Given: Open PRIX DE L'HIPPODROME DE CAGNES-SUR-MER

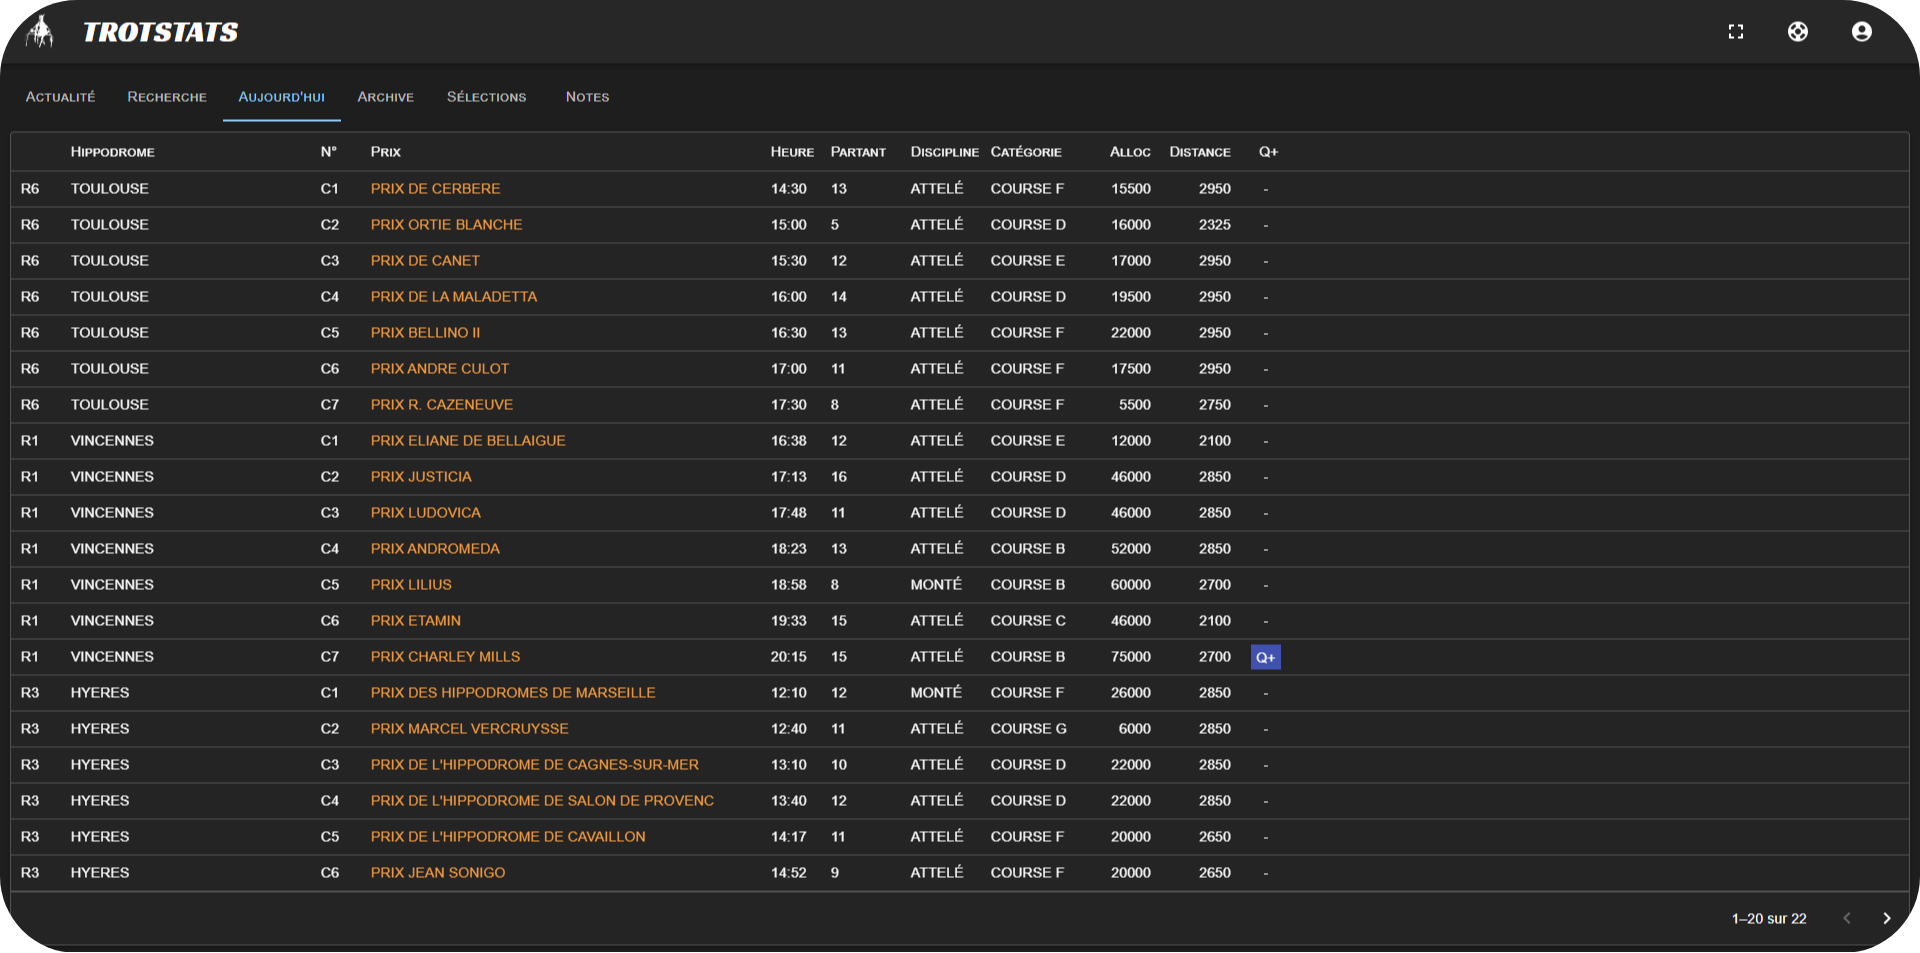Looking at the screenshot, I should [x=535, y=765].
